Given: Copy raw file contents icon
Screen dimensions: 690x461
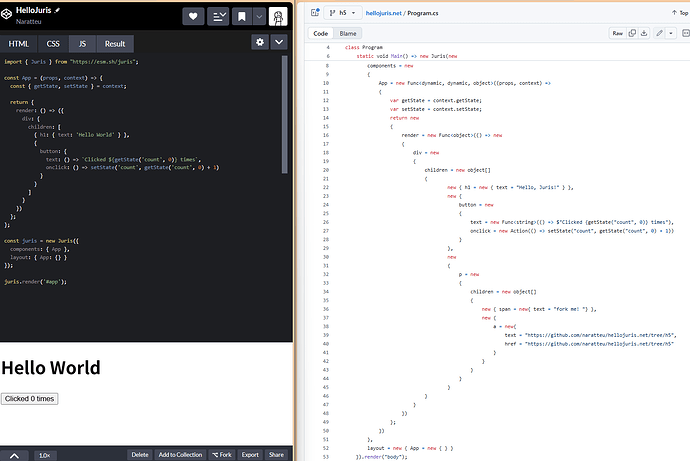Looking at the screenshot, I should (632, 33).
